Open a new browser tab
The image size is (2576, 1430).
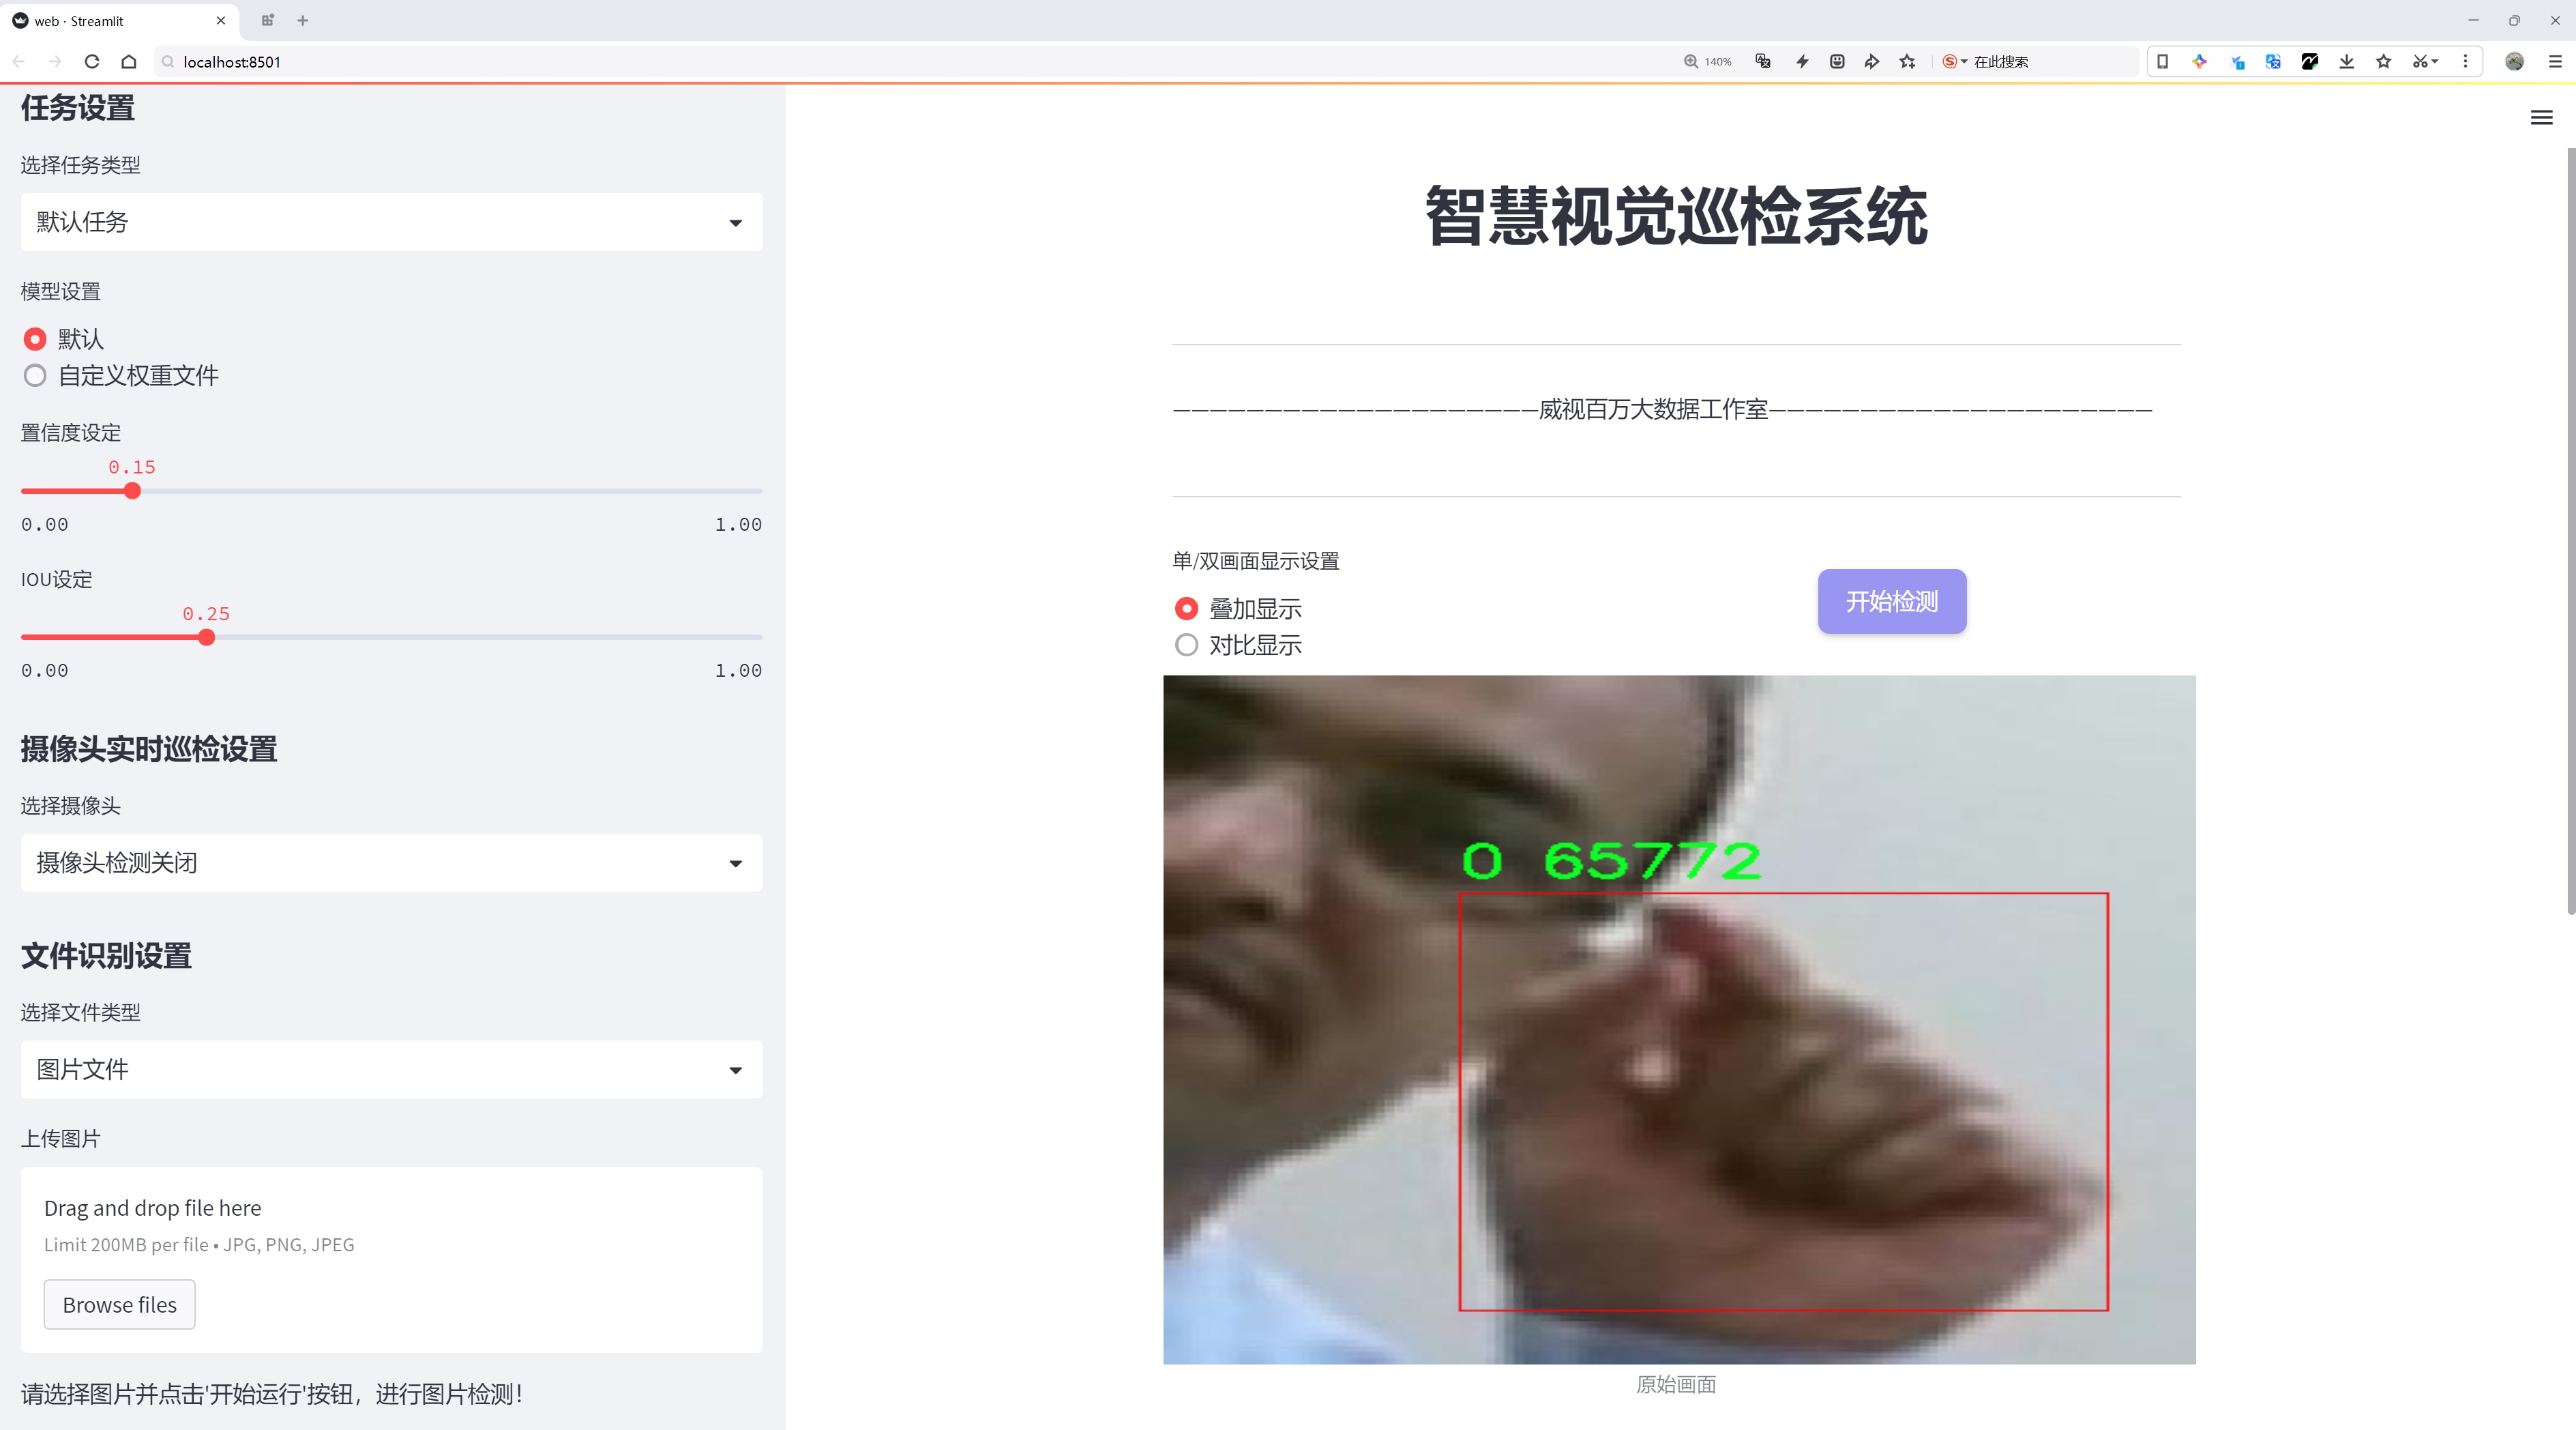[303, 20]
